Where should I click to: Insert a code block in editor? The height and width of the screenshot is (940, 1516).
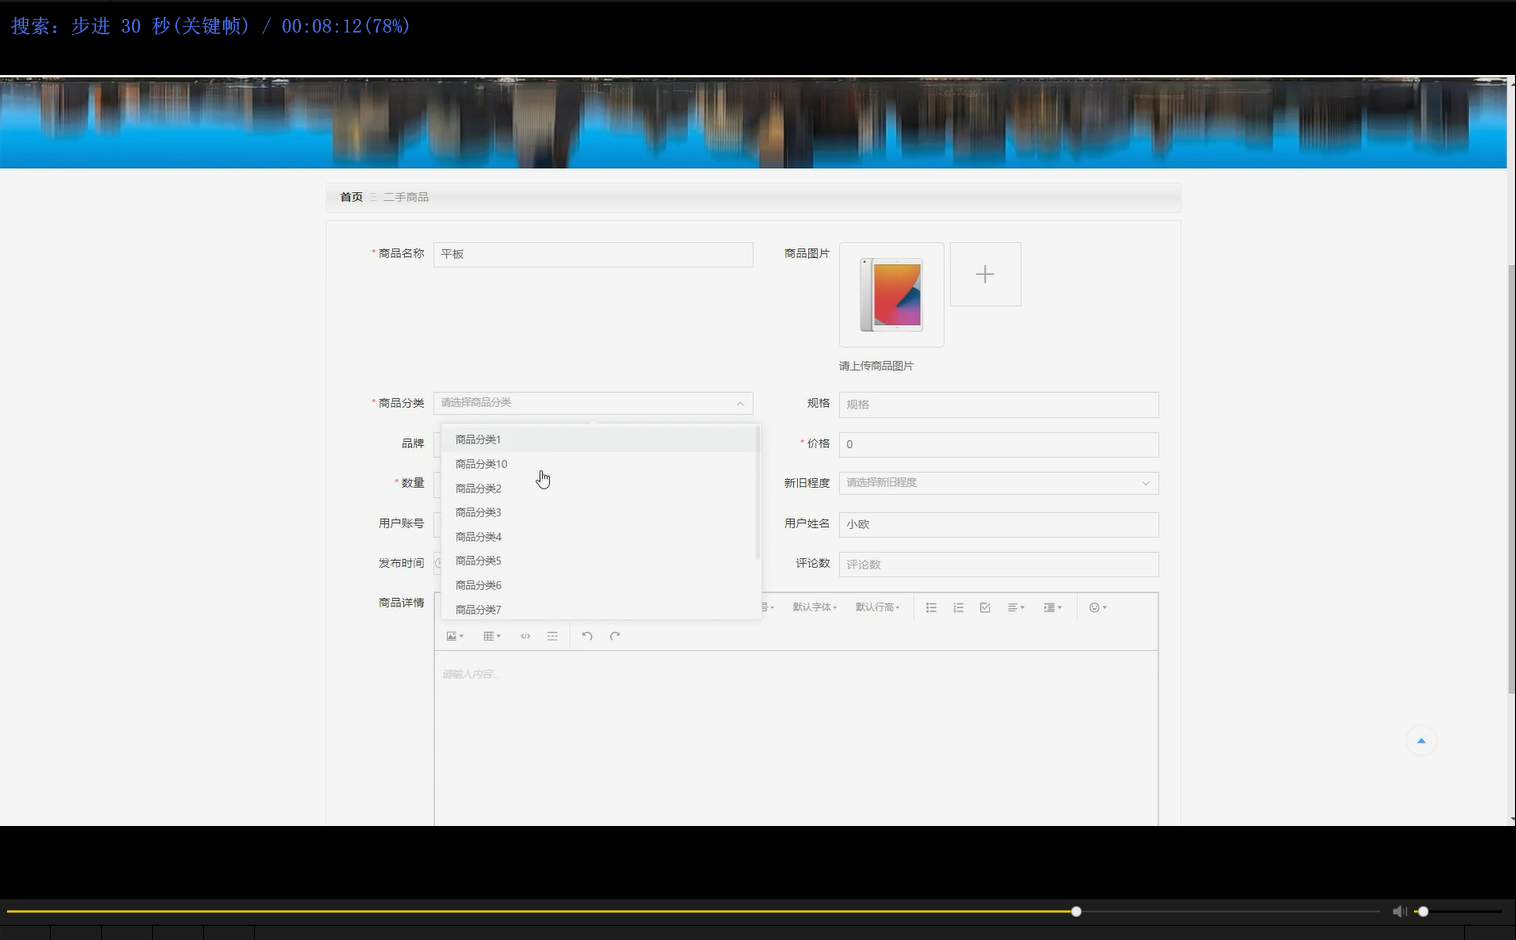tap(525, 636)
